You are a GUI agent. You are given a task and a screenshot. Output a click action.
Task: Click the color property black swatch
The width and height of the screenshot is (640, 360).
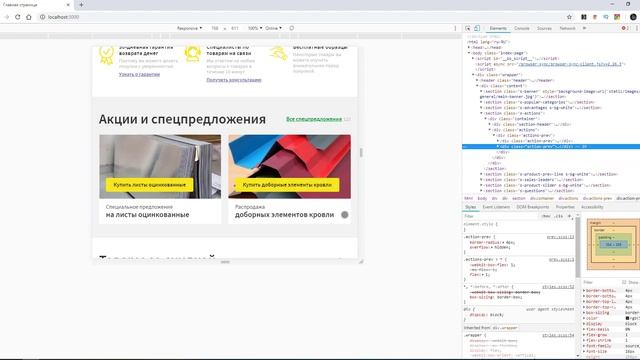point(627,318)
